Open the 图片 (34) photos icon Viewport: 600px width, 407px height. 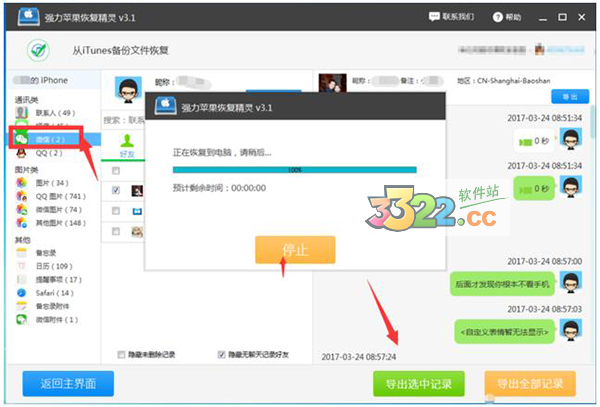(x=21, y=182)
